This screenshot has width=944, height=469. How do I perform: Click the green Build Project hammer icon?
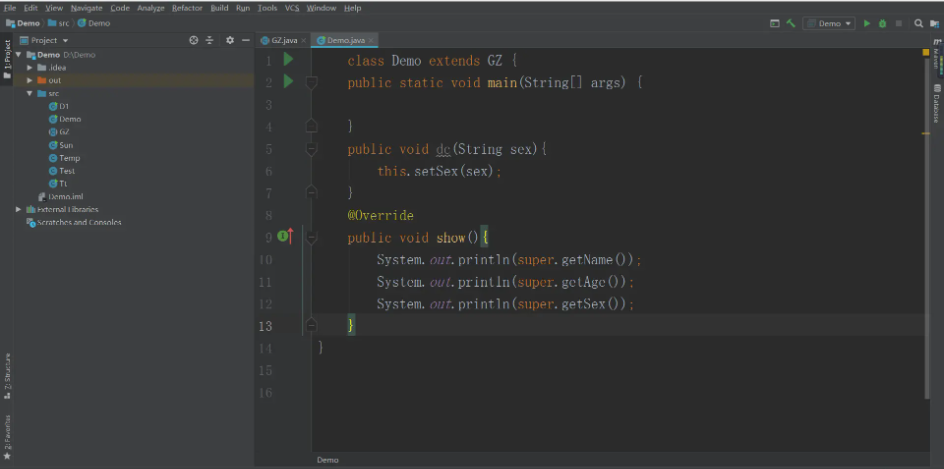tap(791, 23)
